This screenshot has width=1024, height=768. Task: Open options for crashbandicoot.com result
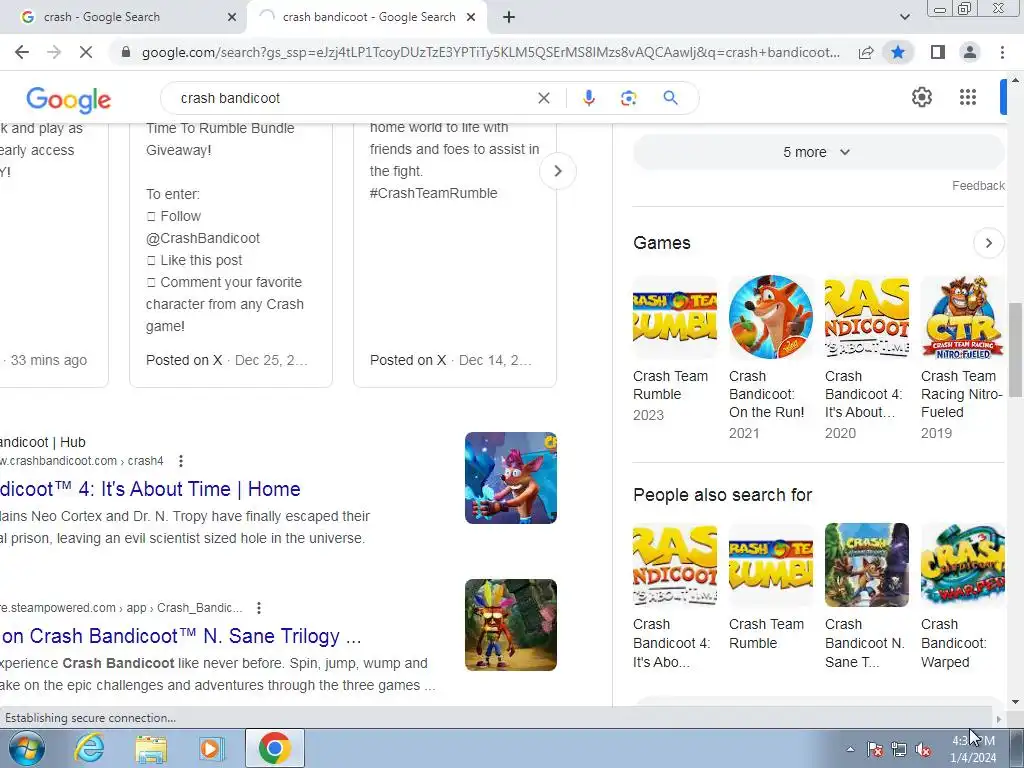coord(181,461)
